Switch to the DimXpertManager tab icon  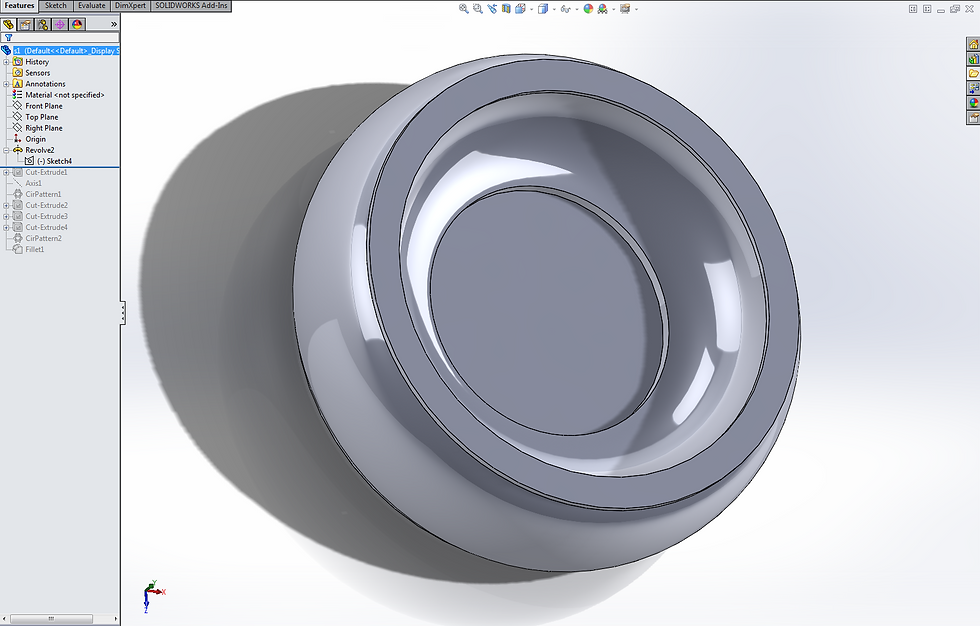click(x=60, y=24)
